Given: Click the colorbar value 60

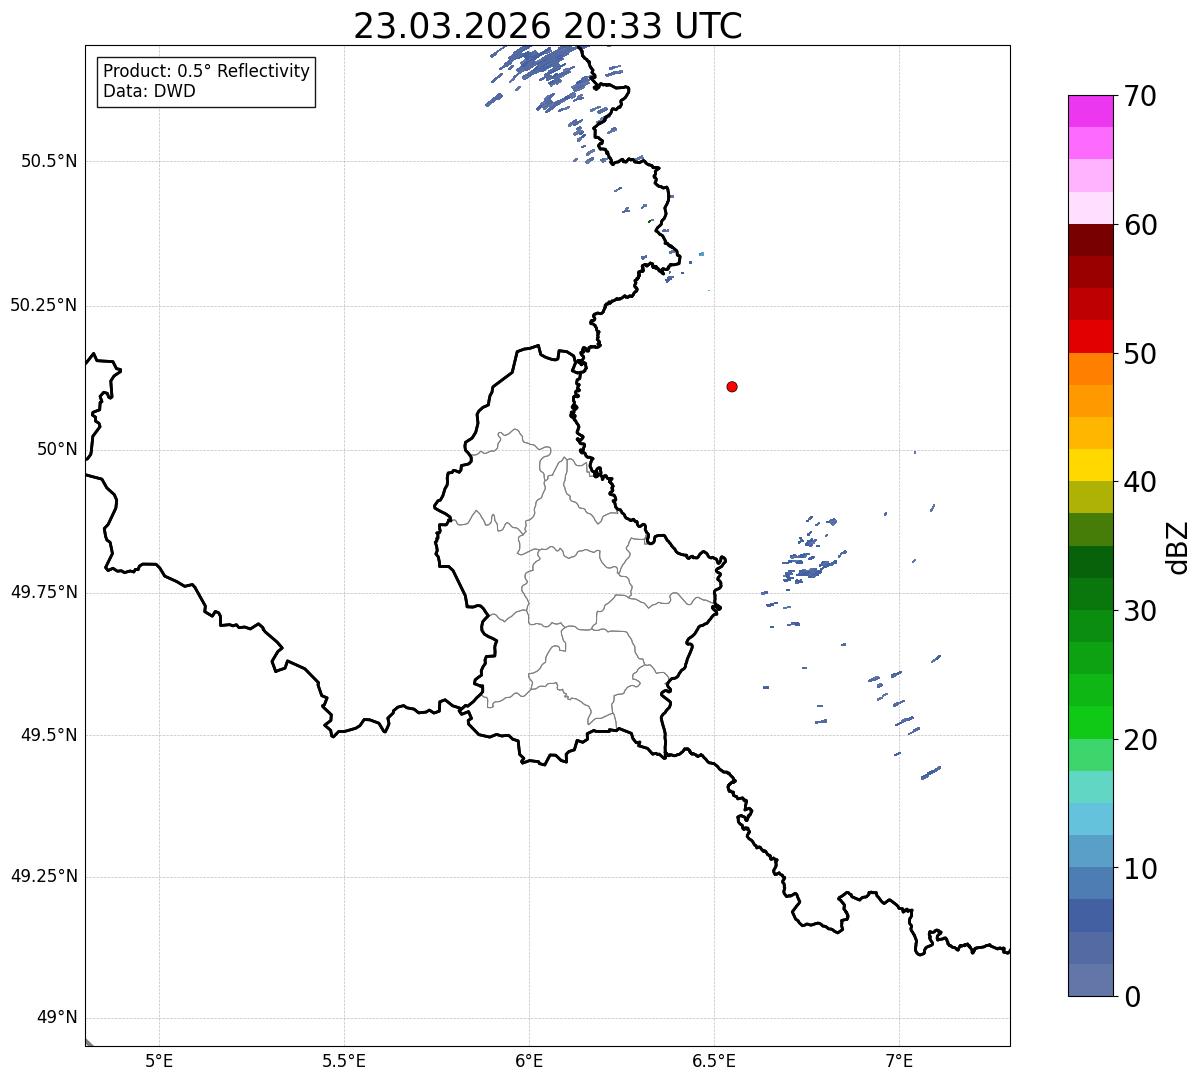Looking at the screenshot, I should [x=1140, y=225].
